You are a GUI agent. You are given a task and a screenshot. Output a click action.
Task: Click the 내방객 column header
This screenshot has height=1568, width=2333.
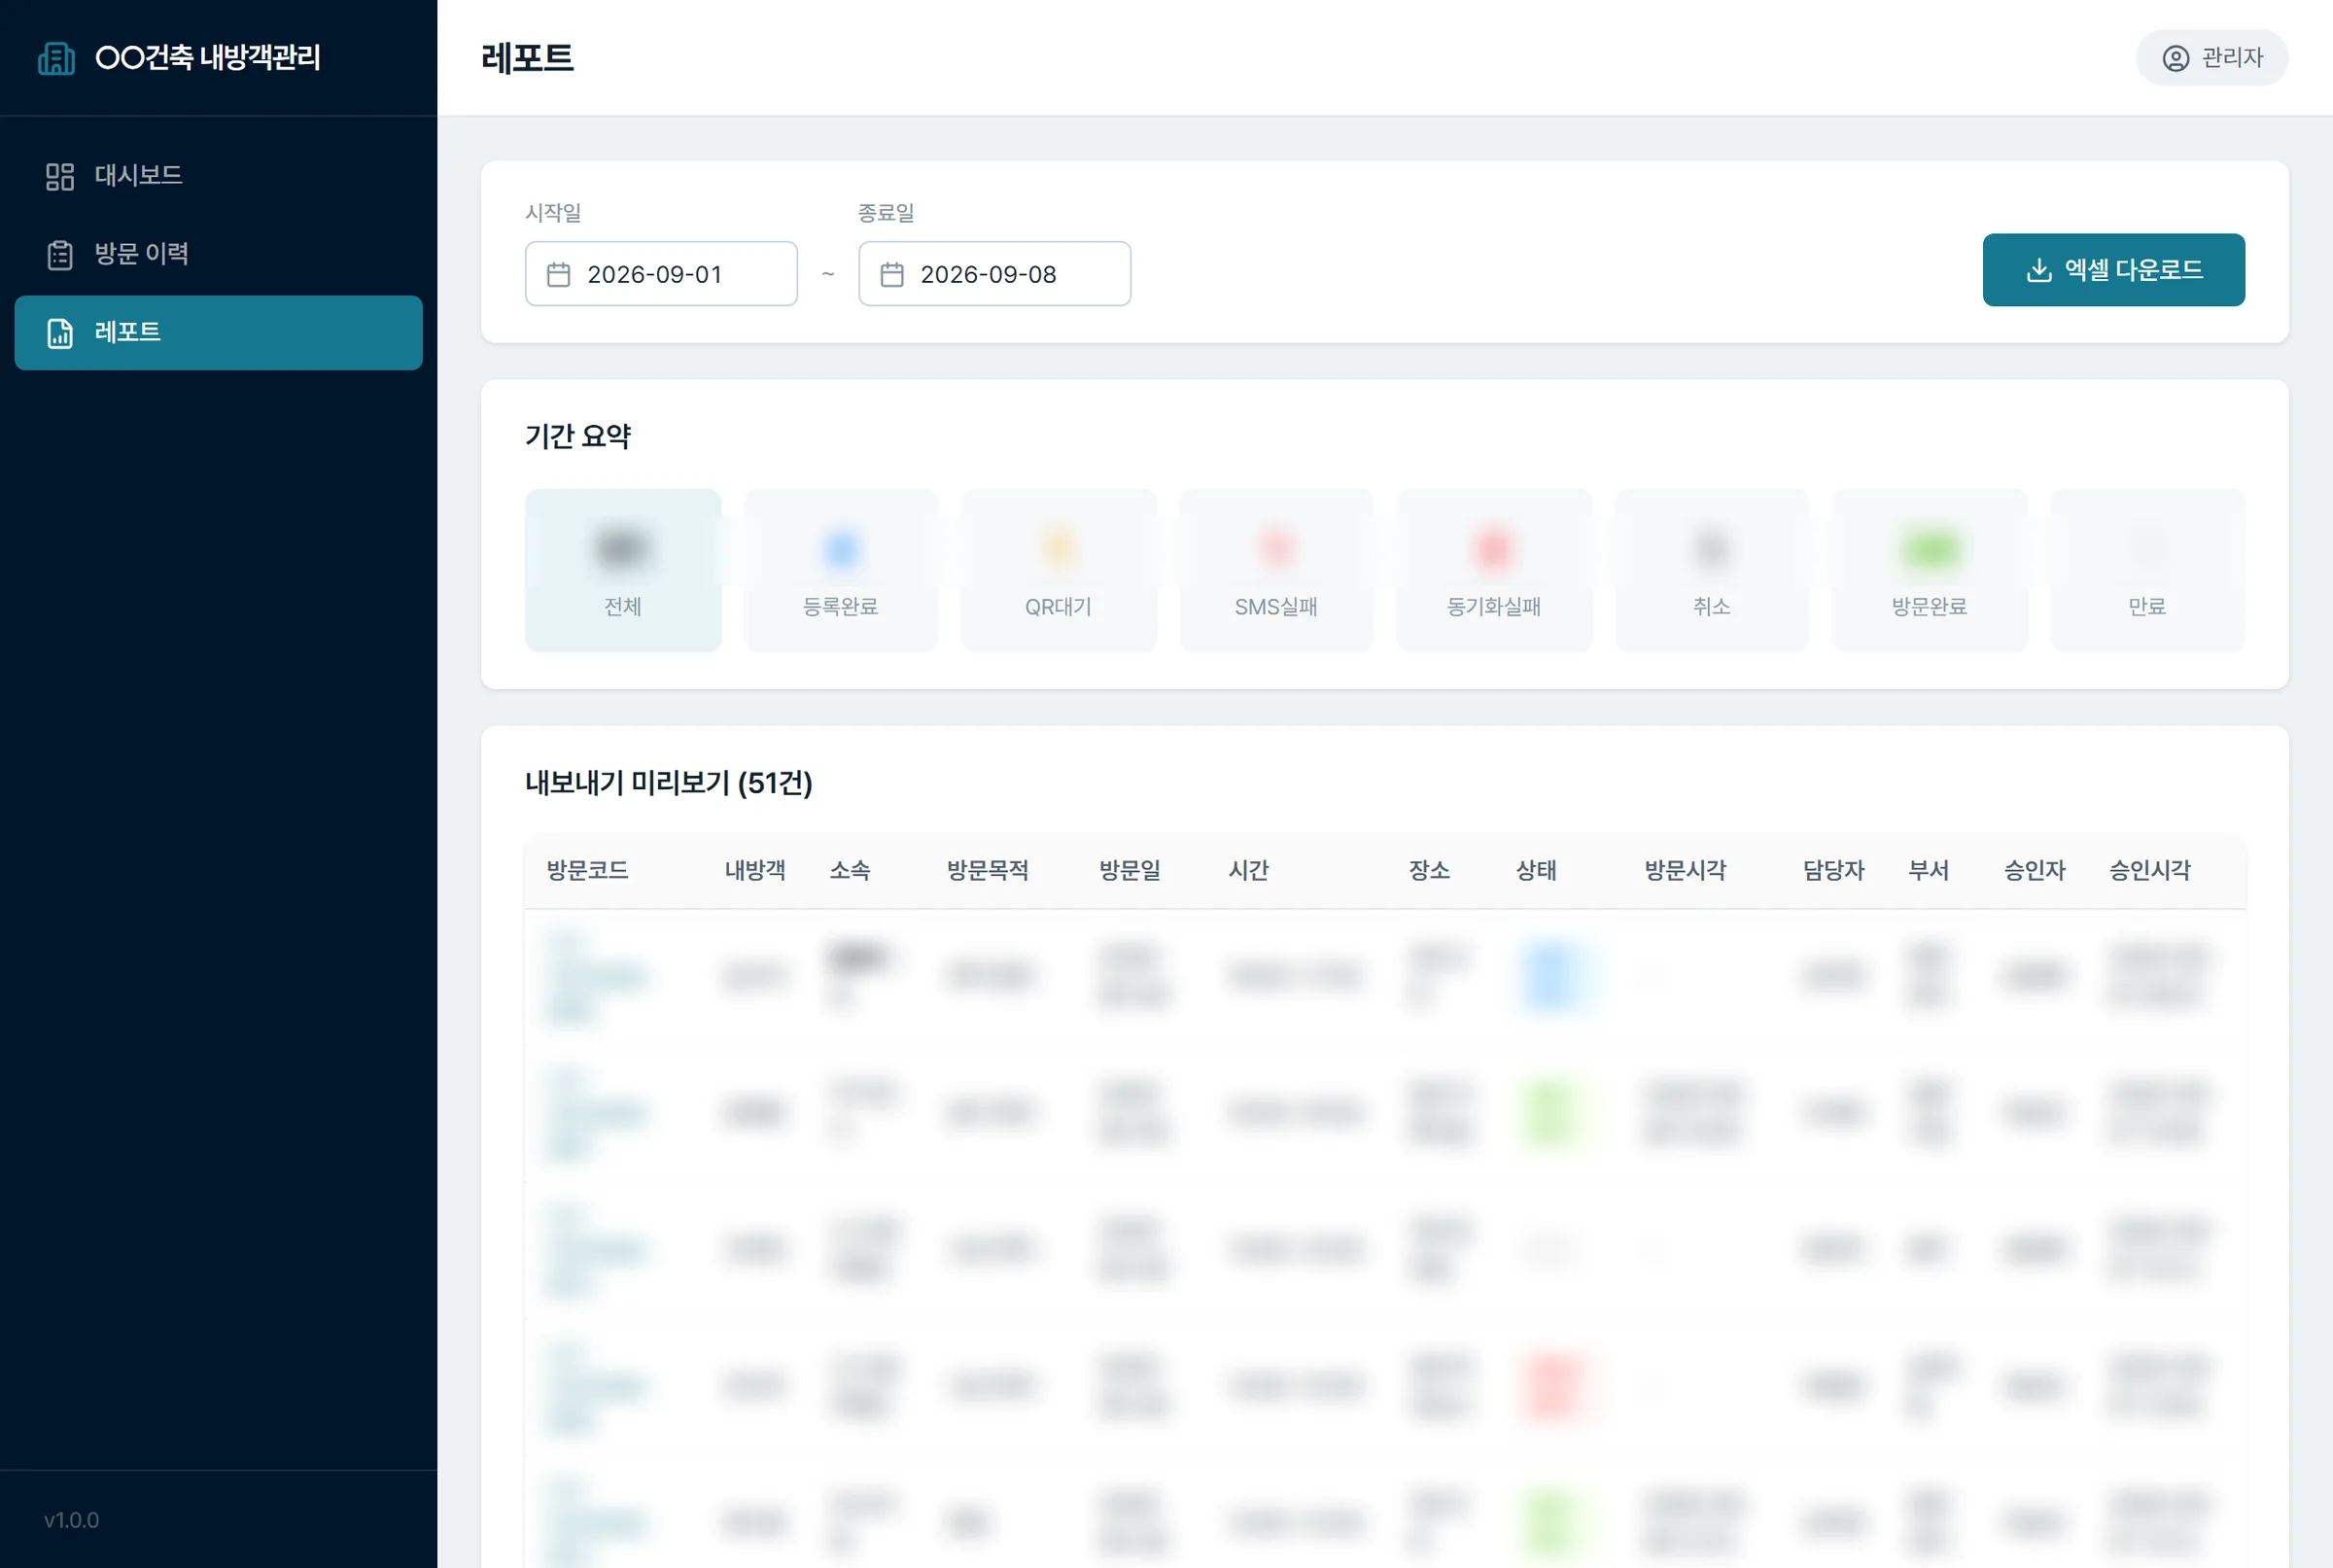tap(755, 871)
